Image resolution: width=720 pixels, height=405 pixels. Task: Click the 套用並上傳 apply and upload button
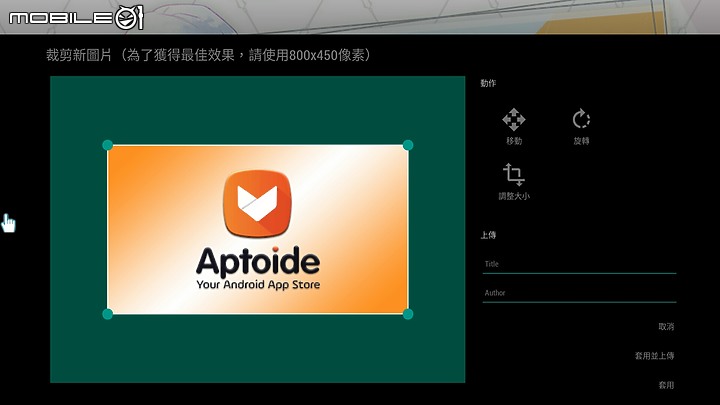tap(654, 355)
